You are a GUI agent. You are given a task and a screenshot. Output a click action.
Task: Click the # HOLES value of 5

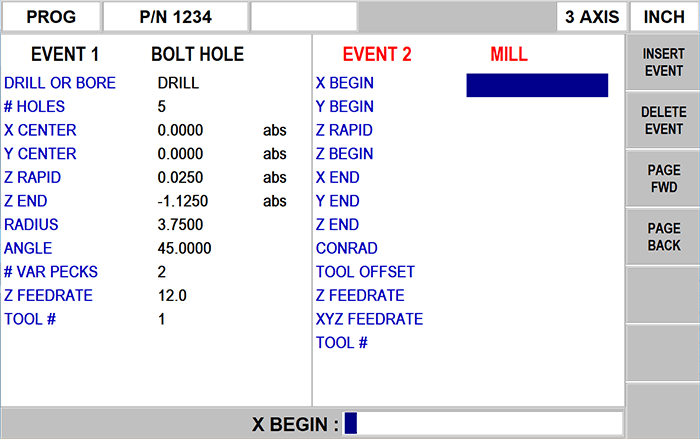pos(162,107)
